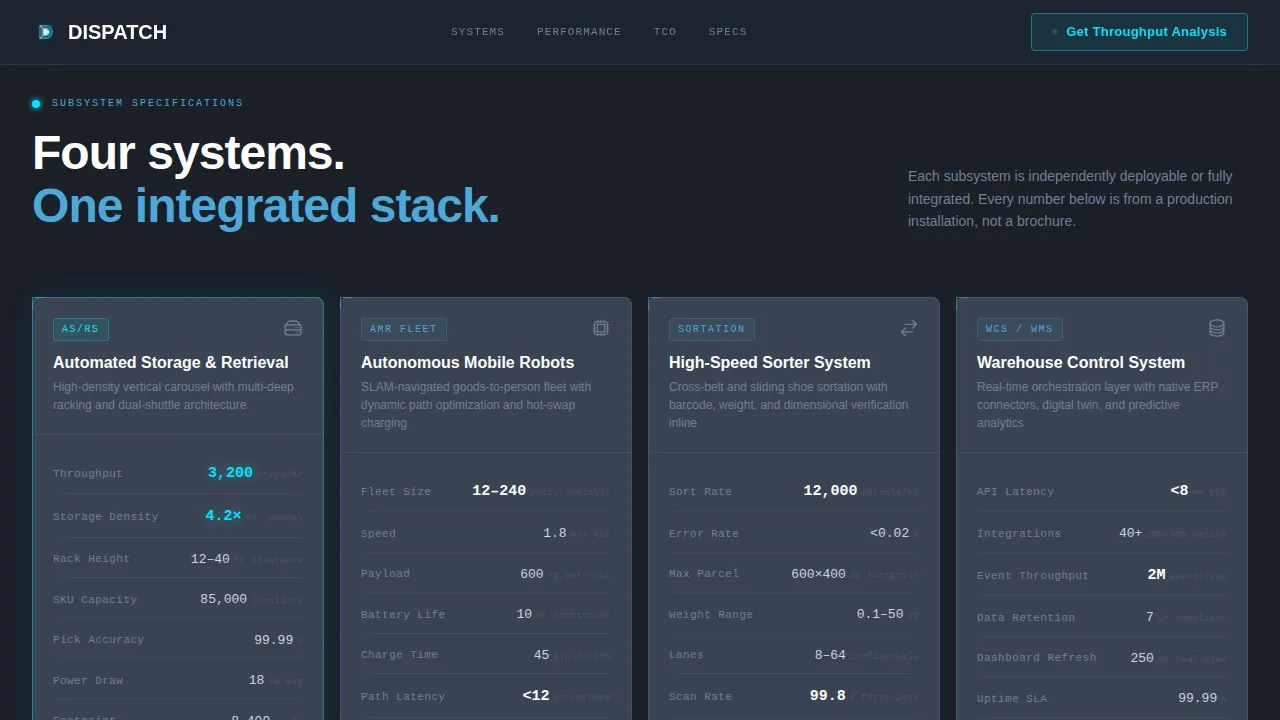1280x720 pixels.
Task: Click Get Throughput Analysis button
Action: [1139, 32]
